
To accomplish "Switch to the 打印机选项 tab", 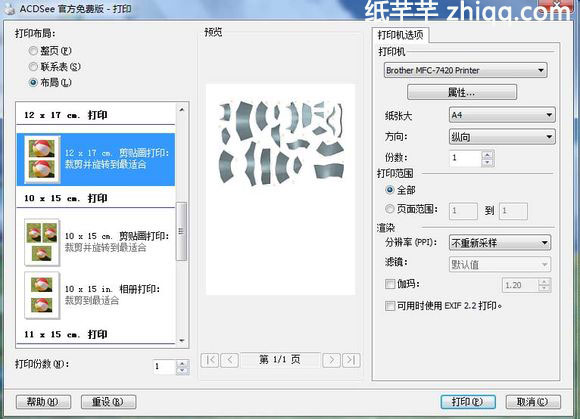I will 400,35.
